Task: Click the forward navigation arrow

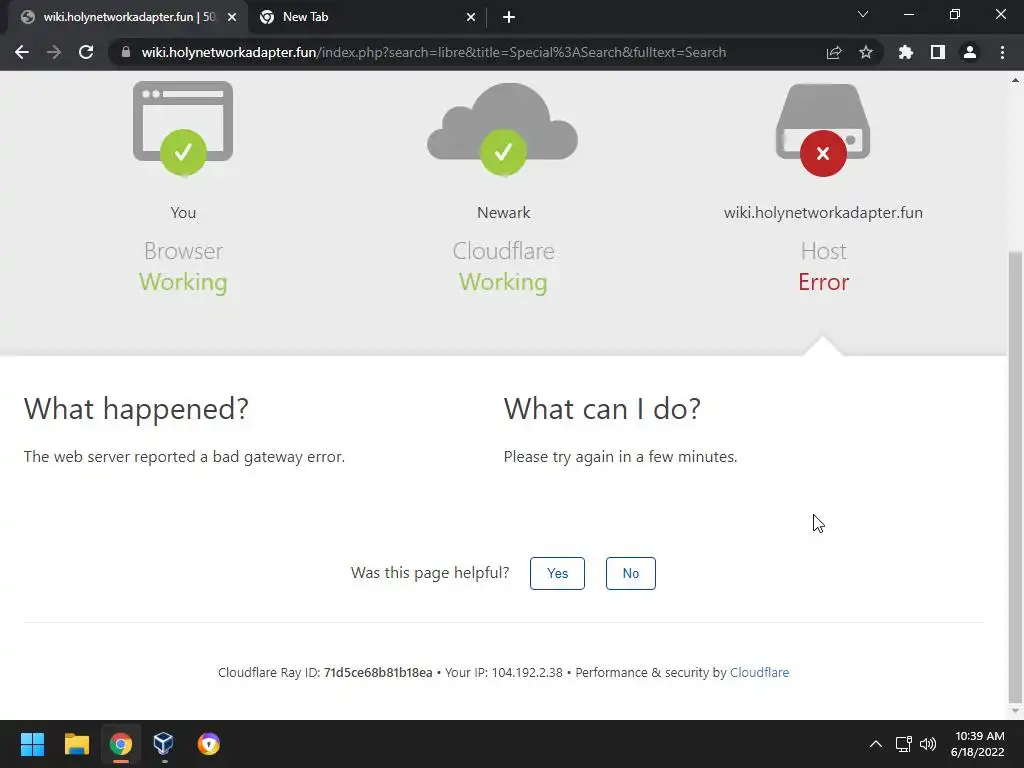Action: coord(54,52)
